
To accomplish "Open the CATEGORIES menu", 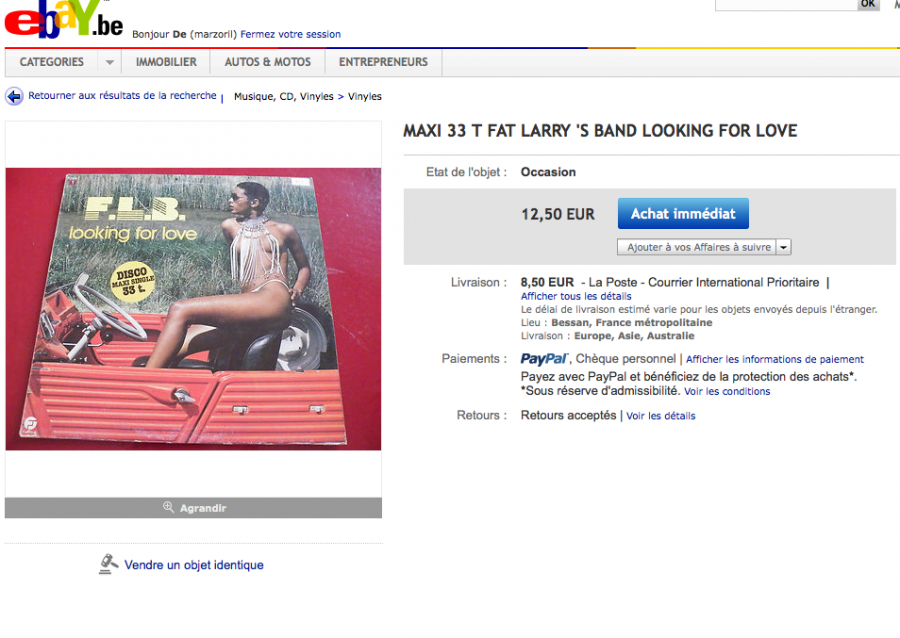I will tap(52, 62).
